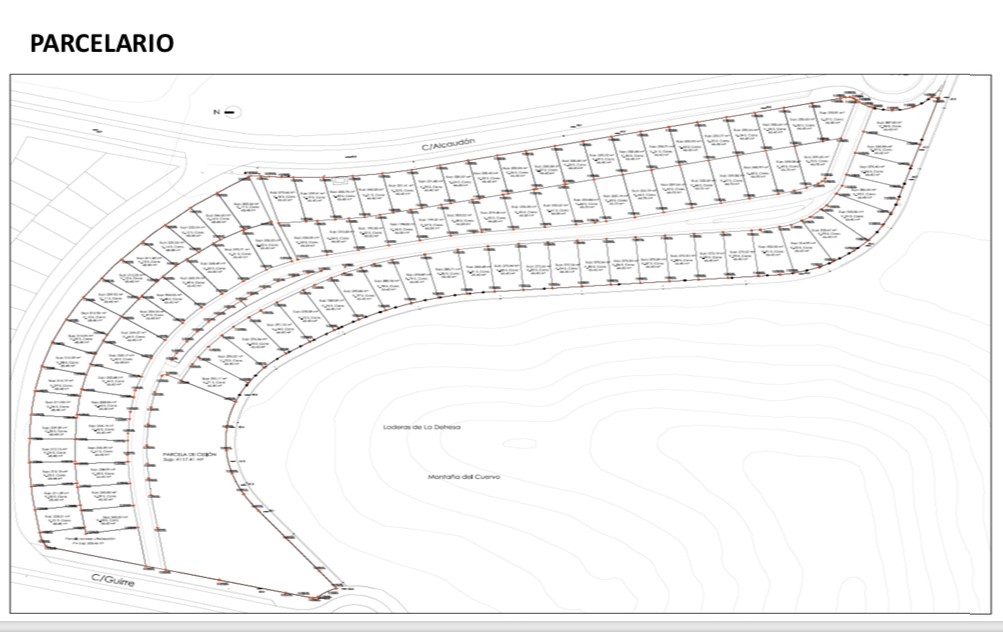The image size is (1003, 640).
Task: Select the C/Alcaudón street label
Action: click(x=447, y=146)
